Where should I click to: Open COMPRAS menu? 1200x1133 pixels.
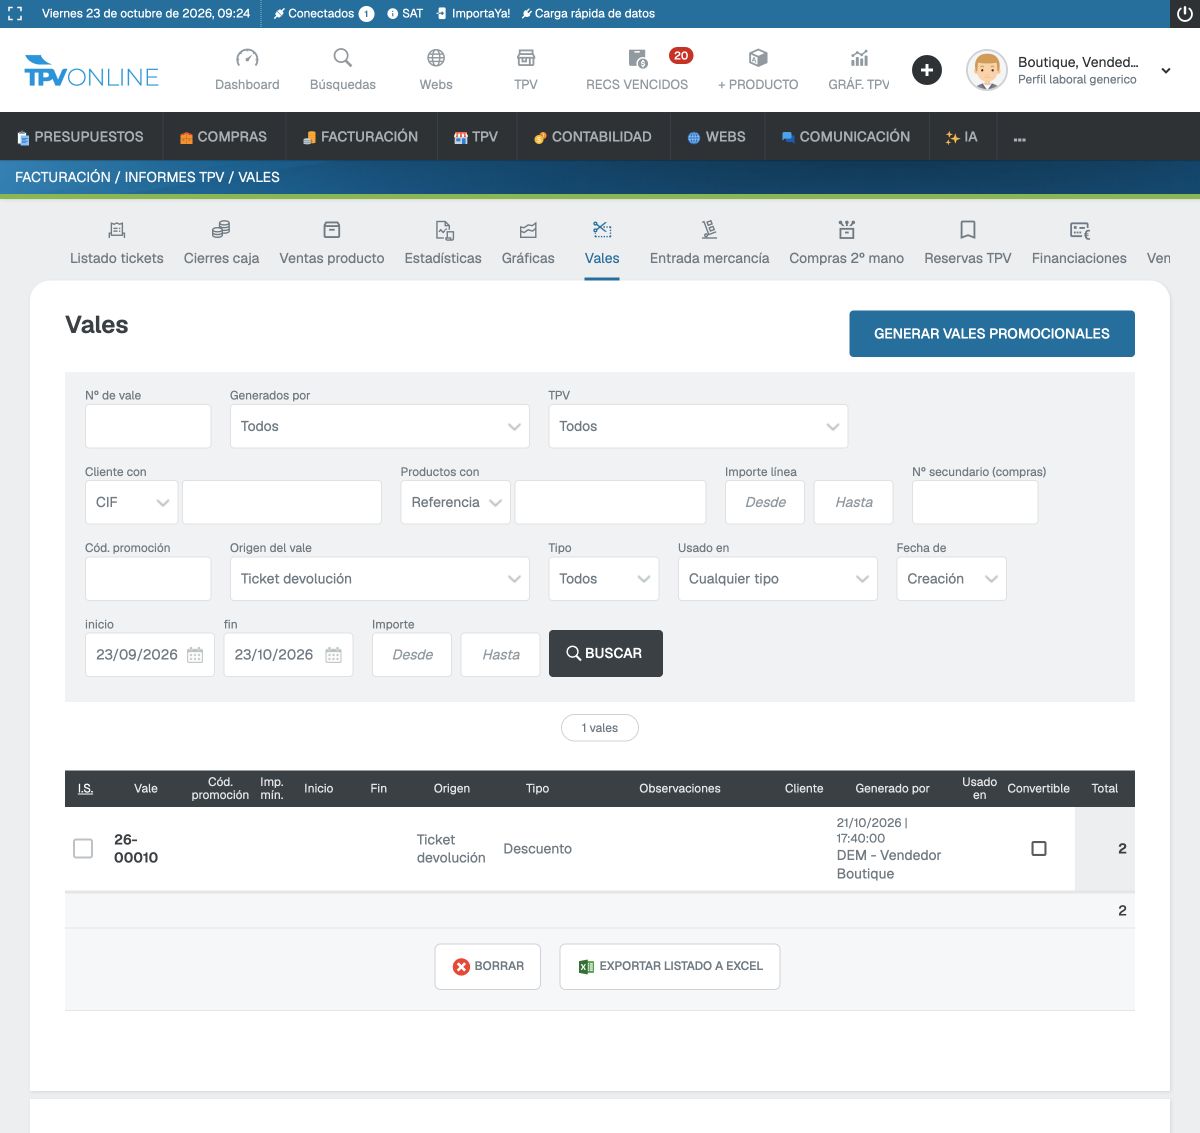223,137
